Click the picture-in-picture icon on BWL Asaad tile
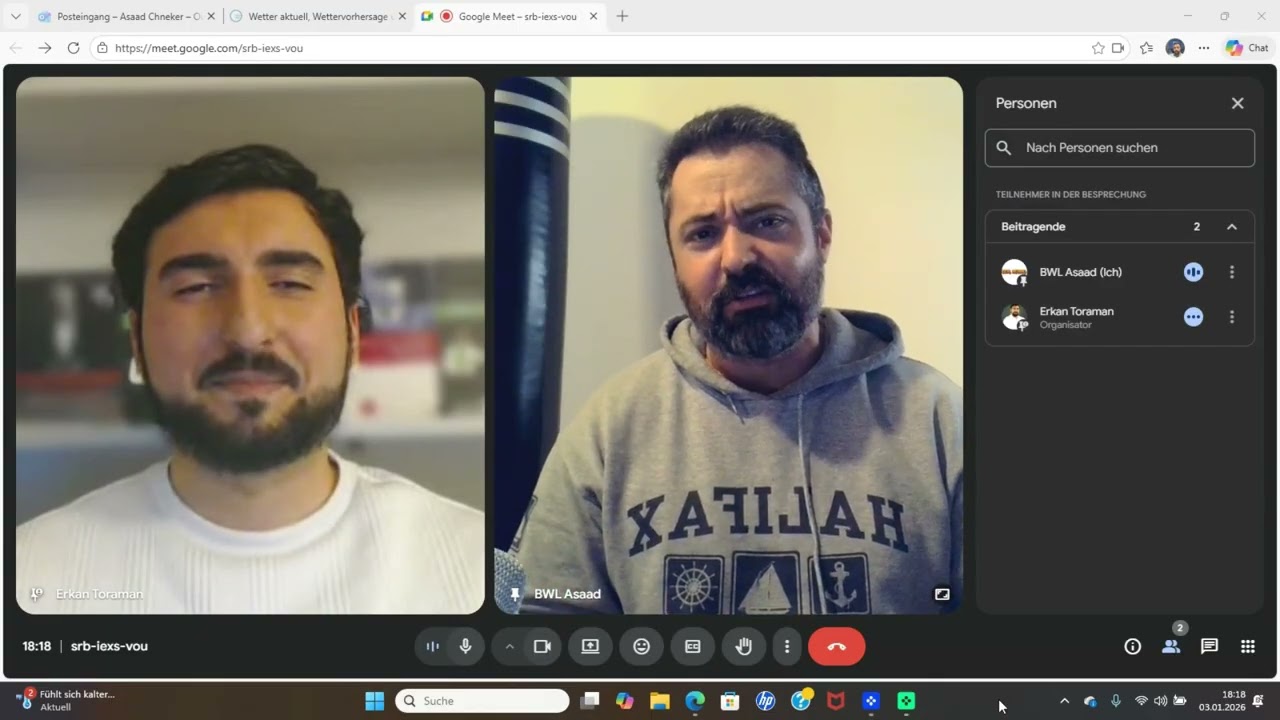Viewport: 1280px width, 720px height. 942,594
